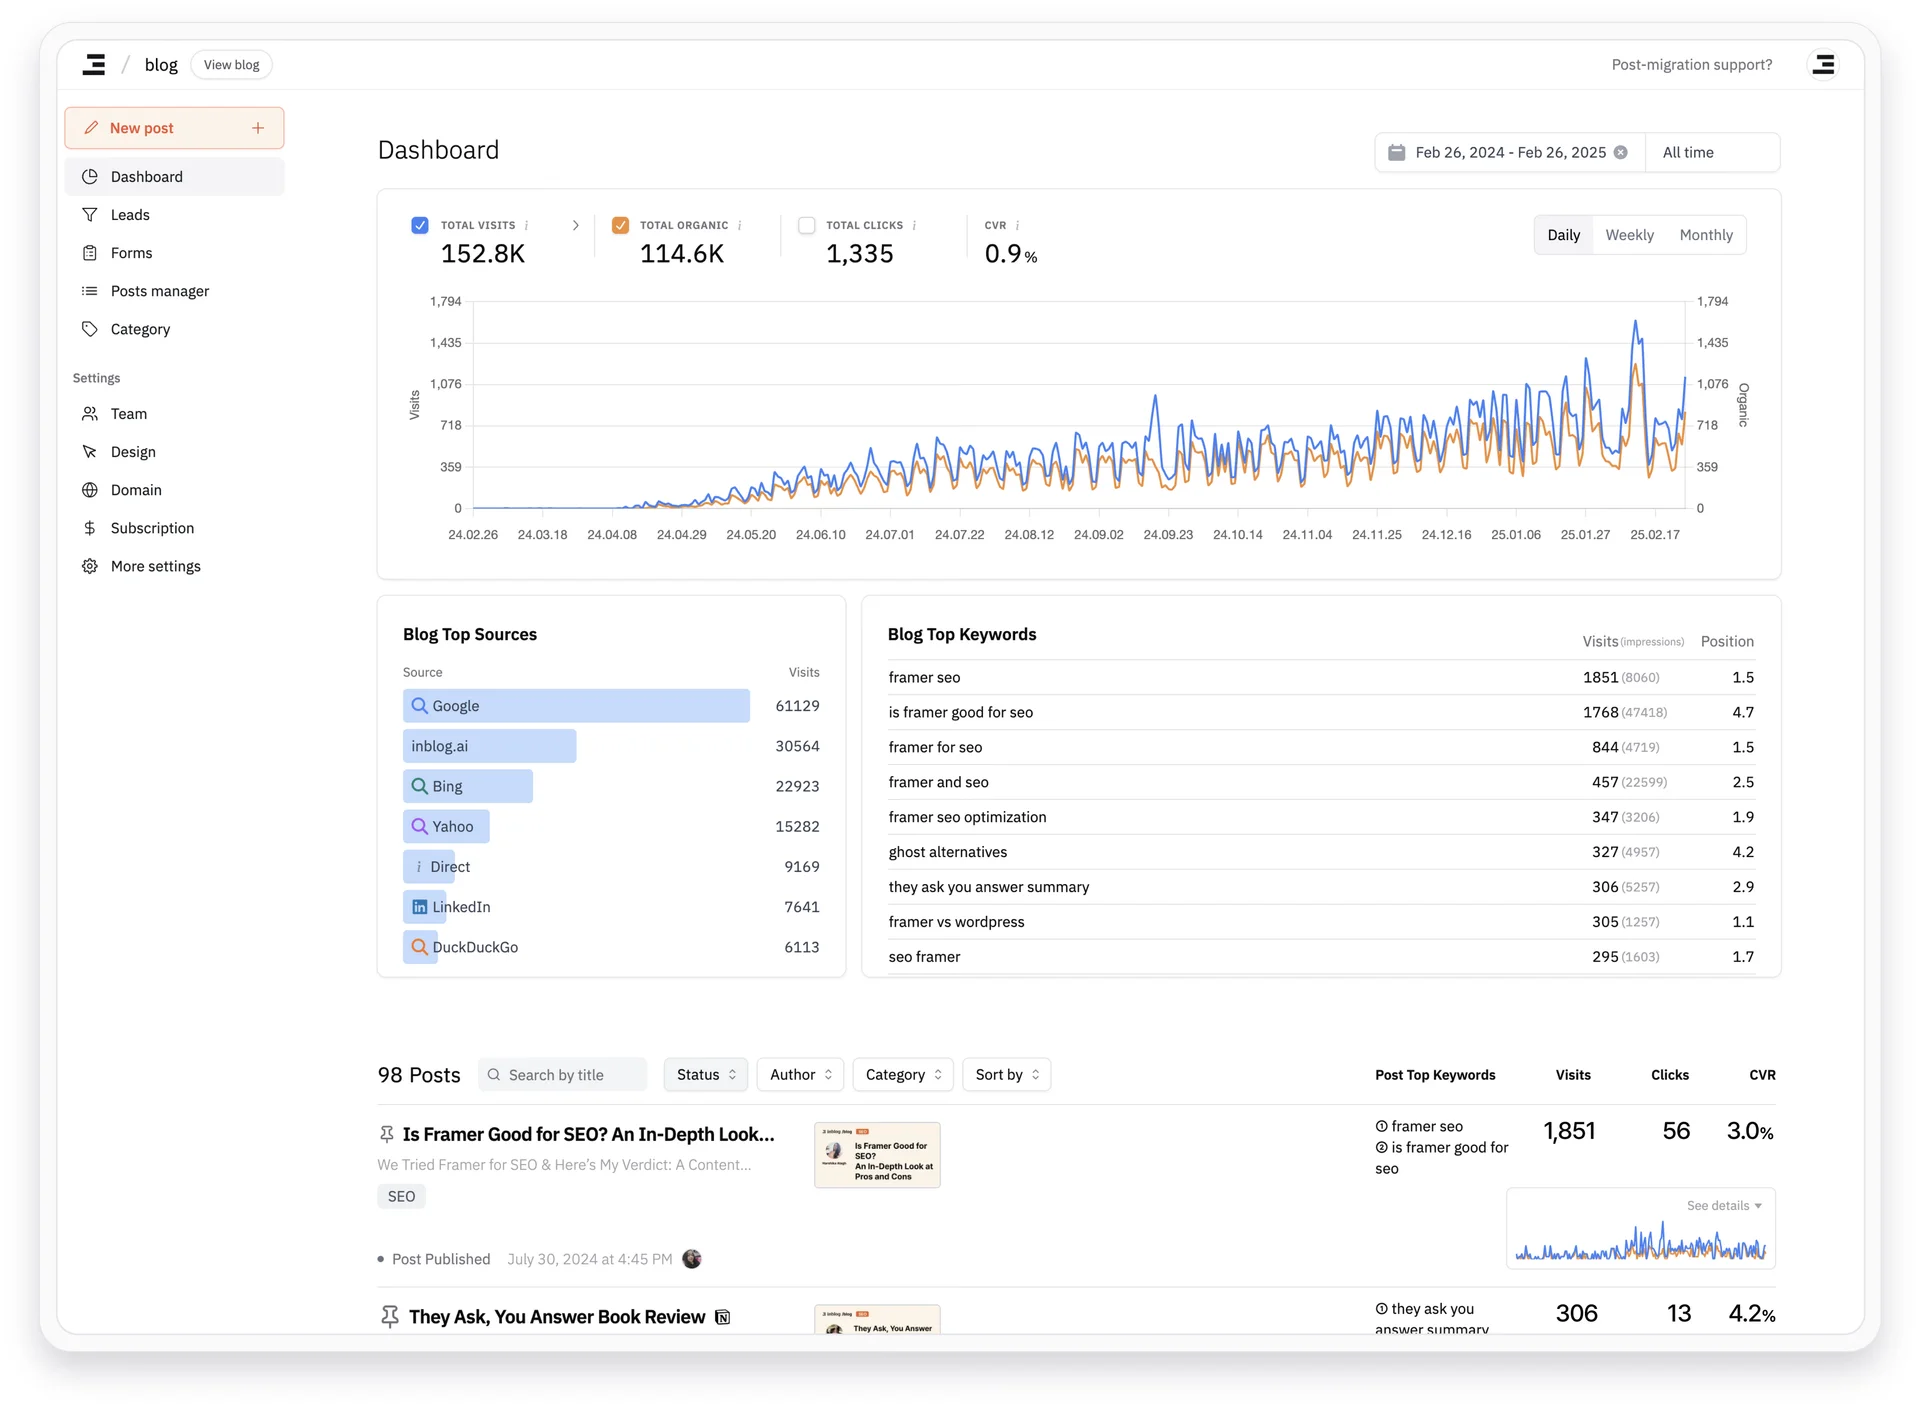Open the Team settings icon
Screen dimensions: 1920x1408
click(x=90, y=413)
